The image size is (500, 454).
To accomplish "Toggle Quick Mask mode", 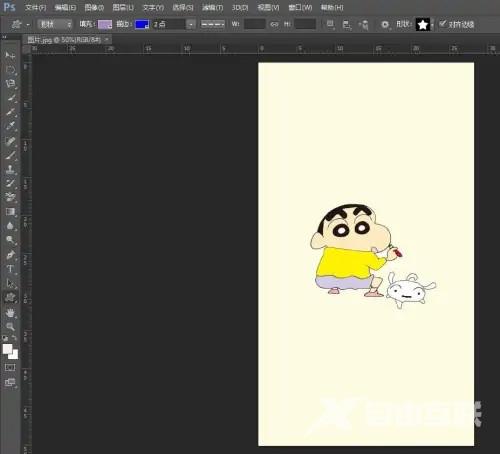I will click(x=10, y=367).
